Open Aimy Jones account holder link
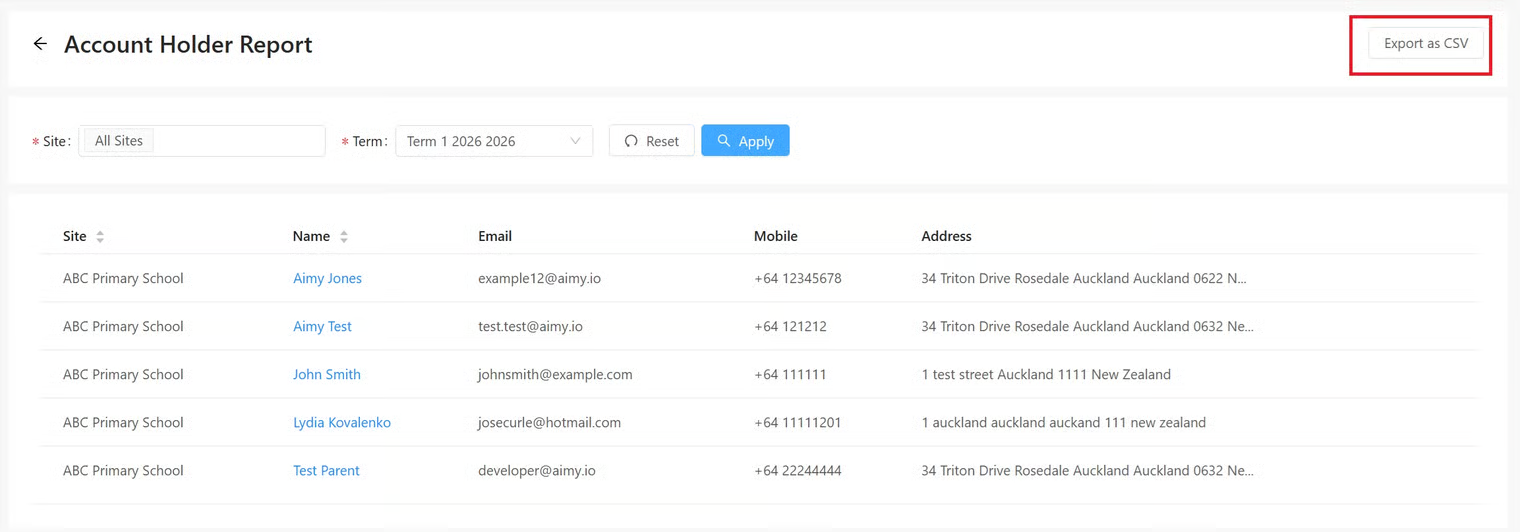Image resolution: width=1520 pixels, height=532 pixels. pyautogui.click(x=327, y=278)
